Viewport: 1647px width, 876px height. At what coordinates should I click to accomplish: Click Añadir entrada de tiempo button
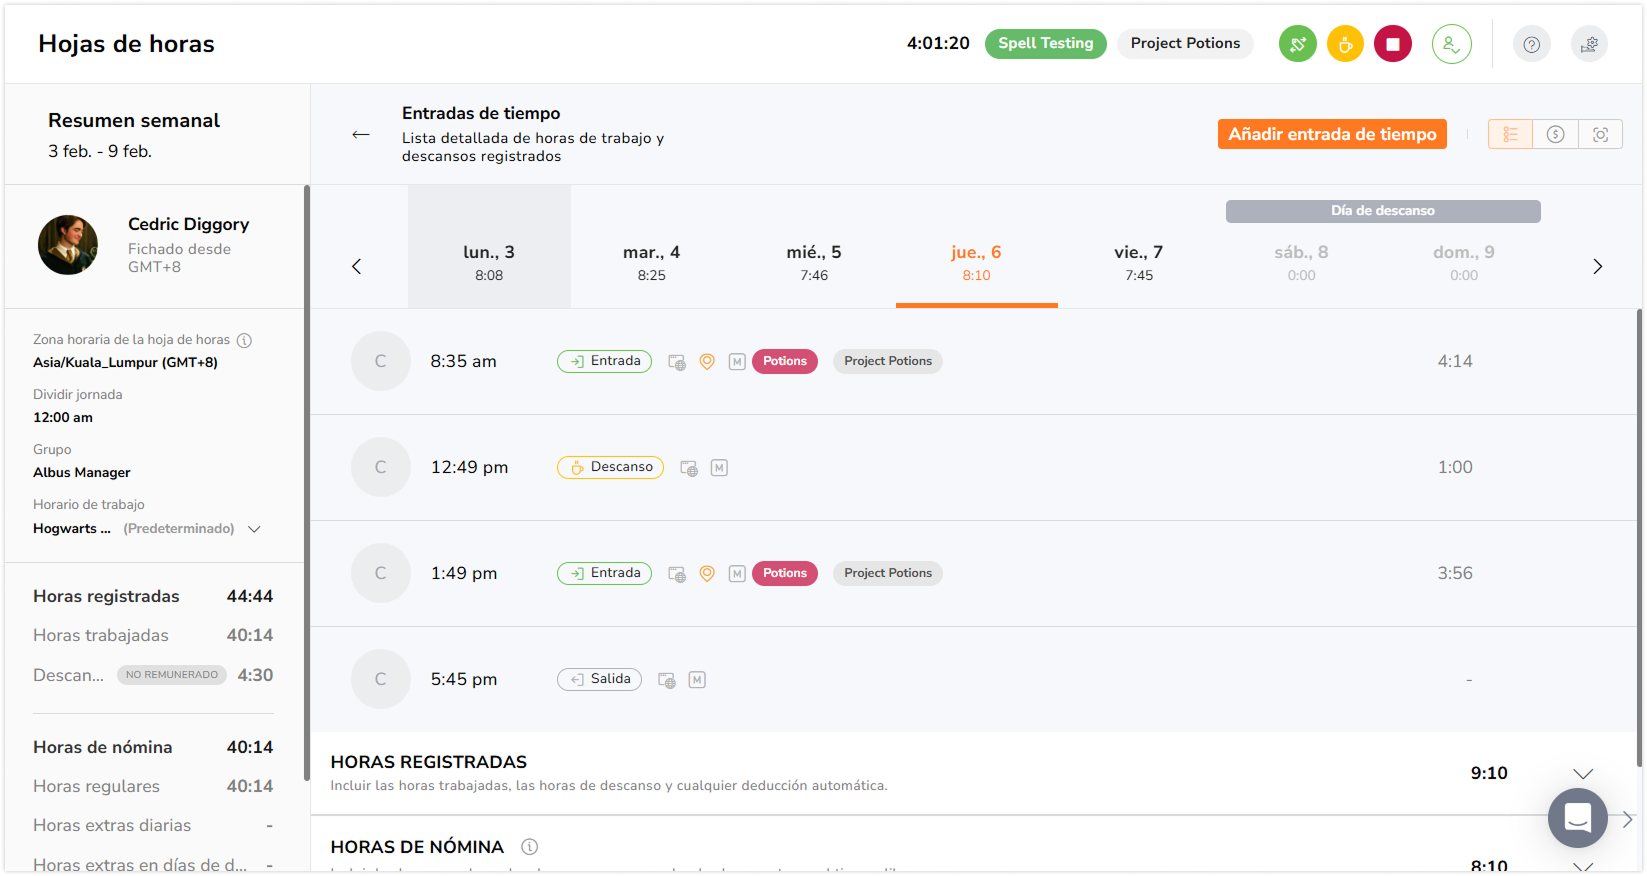(1332, 134)
